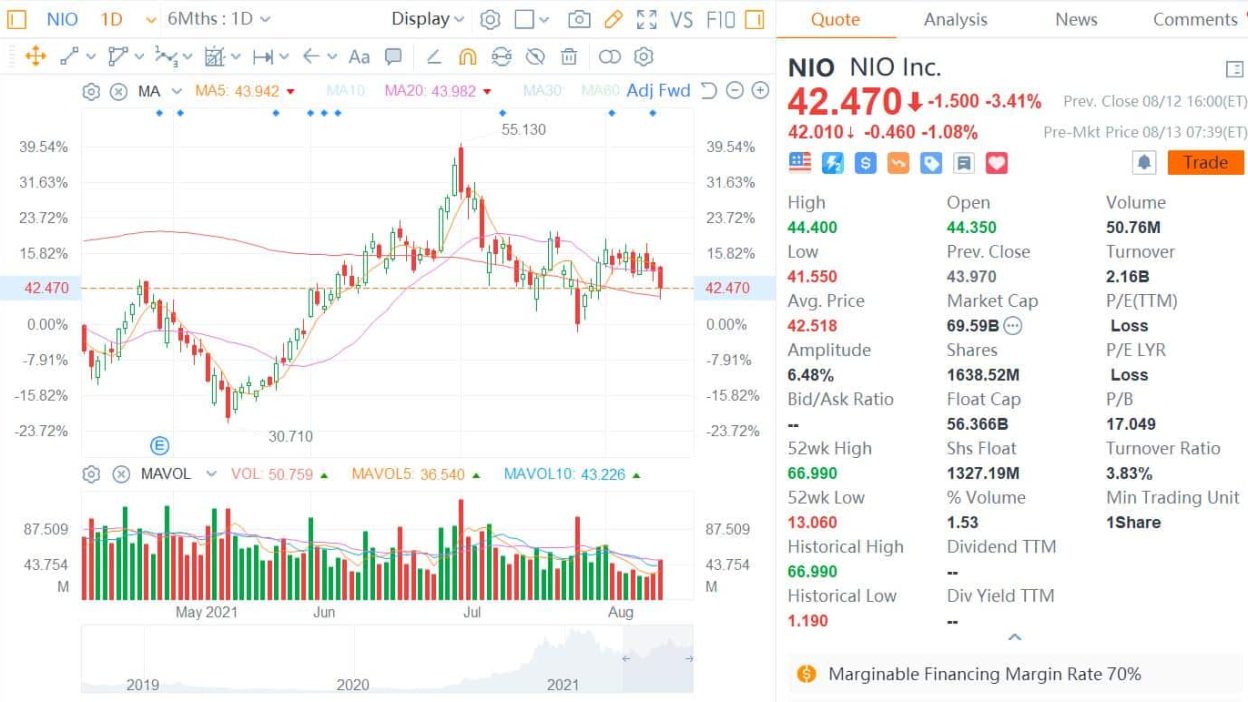Expand market cap details ellipsis
This screenshot has height=702, width=1248.
[x=1013, y=326]
